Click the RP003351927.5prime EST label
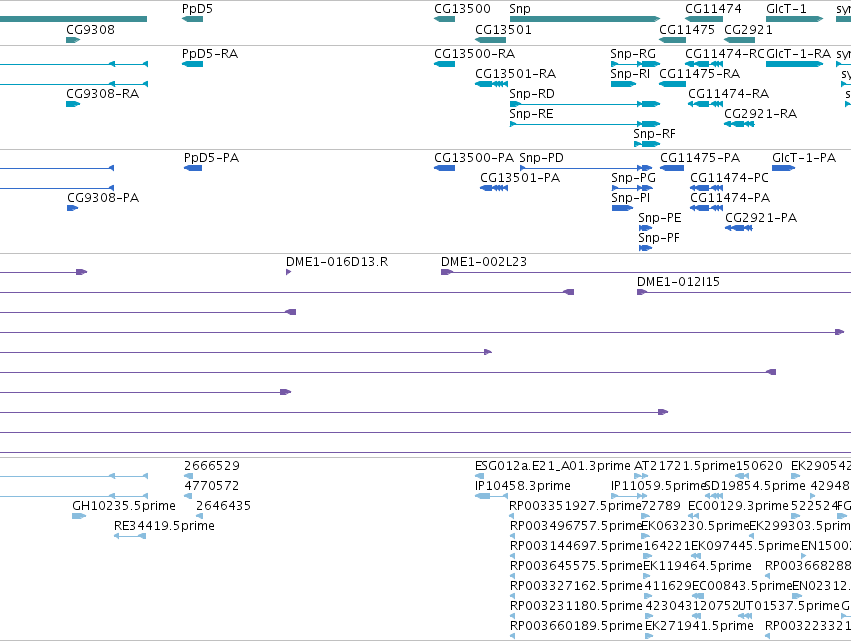851x641 pixels. tap(576, 506)
